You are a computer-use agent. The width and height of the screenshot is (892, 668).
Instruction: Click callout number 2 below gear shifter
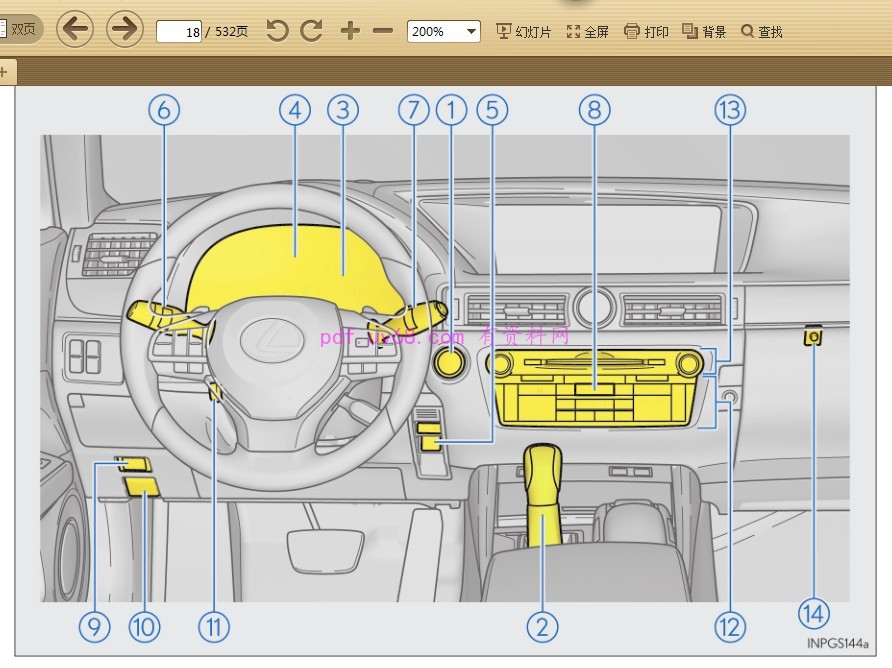[542, 627]
